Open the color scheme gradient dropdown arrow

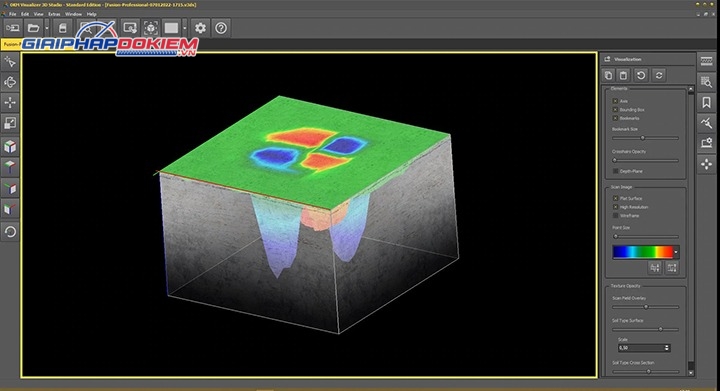pos(676,252)
